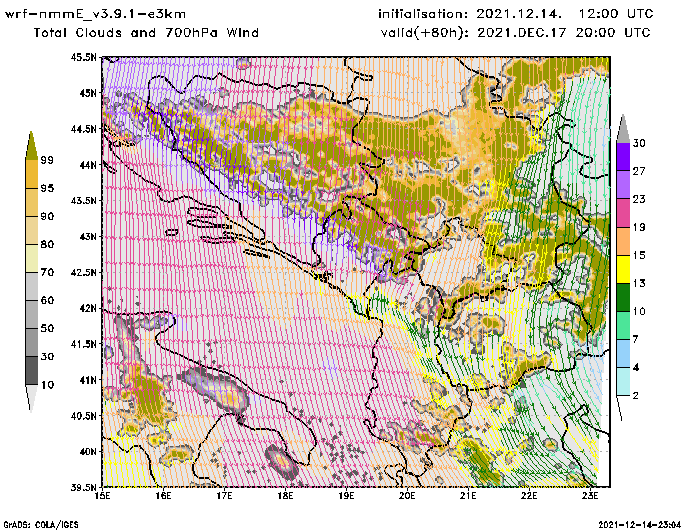Click the dark purple 27–30 wind legend swatch
Viewport: 700px width, 530px height.
tap(623, 156)
